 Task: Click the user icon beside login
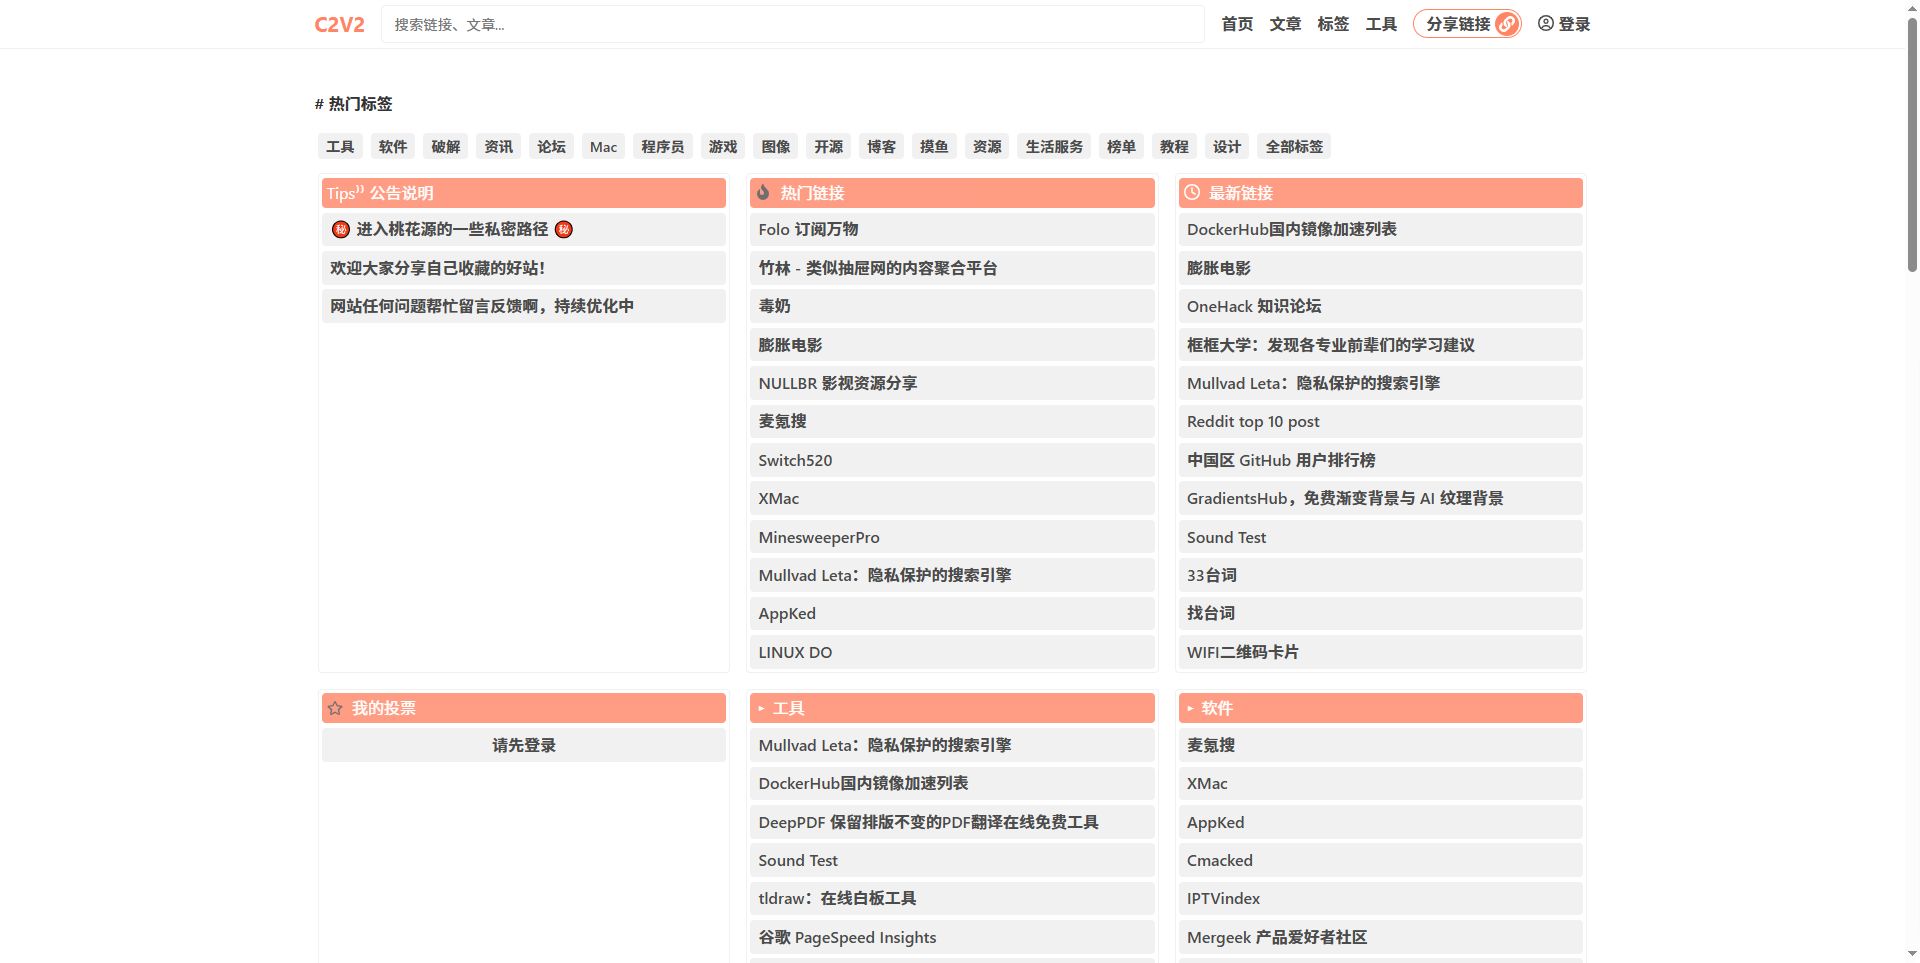pyautogui.click(x=1545, y=24)
